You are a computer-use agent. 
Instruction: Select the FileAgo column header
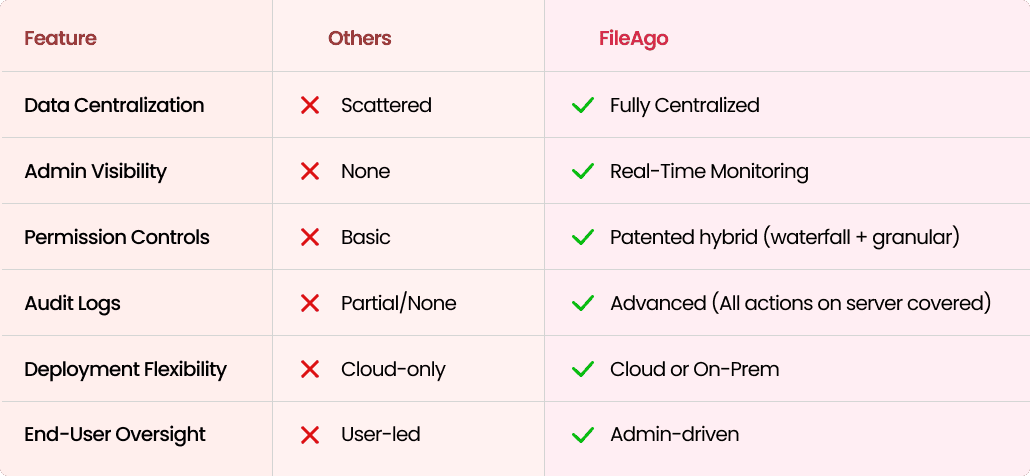pyautogui.click(x=633, y=39)
